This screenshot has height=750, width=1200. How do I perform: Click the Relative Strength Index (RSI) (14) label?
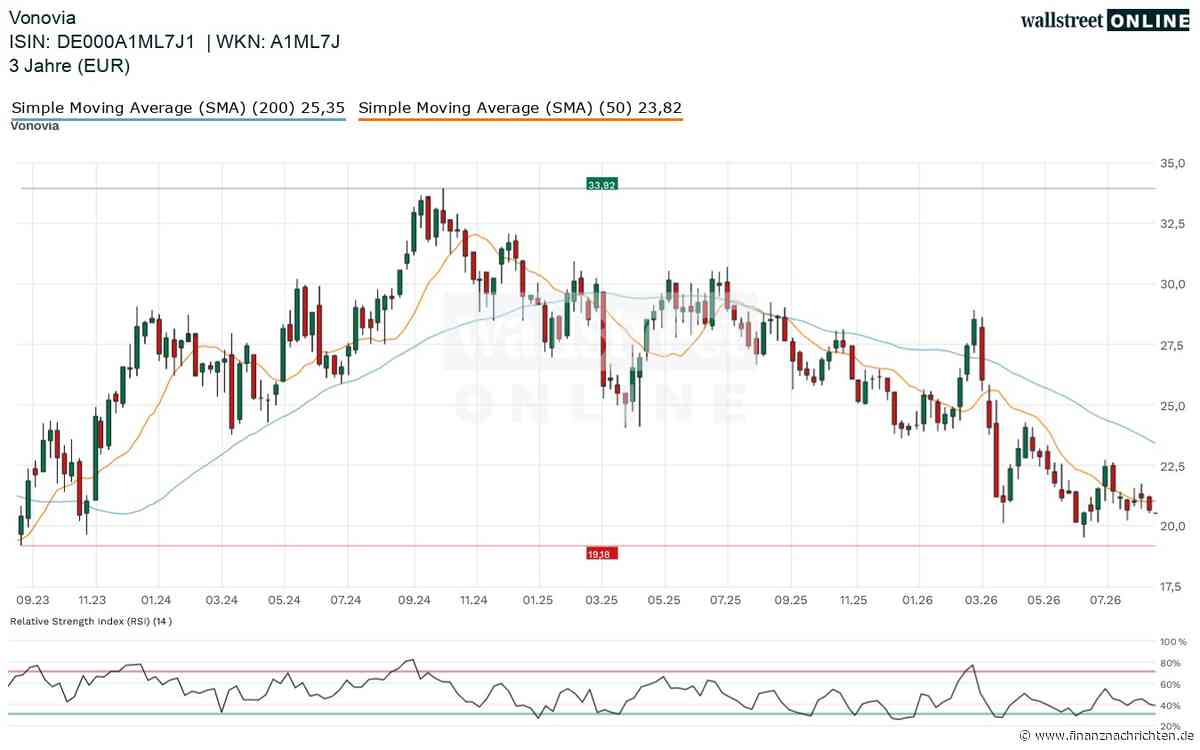[92, 621]
